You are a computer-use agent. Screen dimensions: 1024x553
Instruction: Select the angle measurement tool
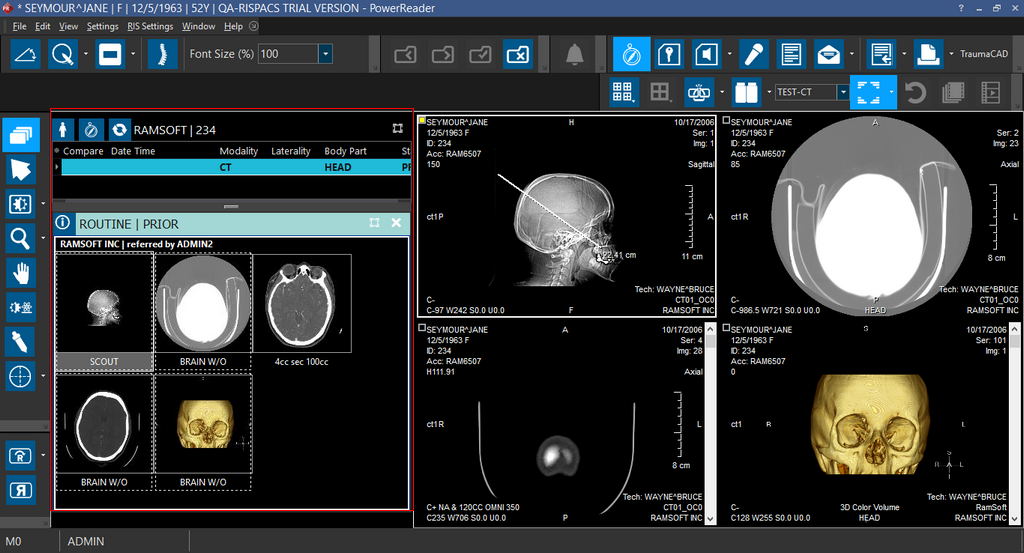pos(26,54)
